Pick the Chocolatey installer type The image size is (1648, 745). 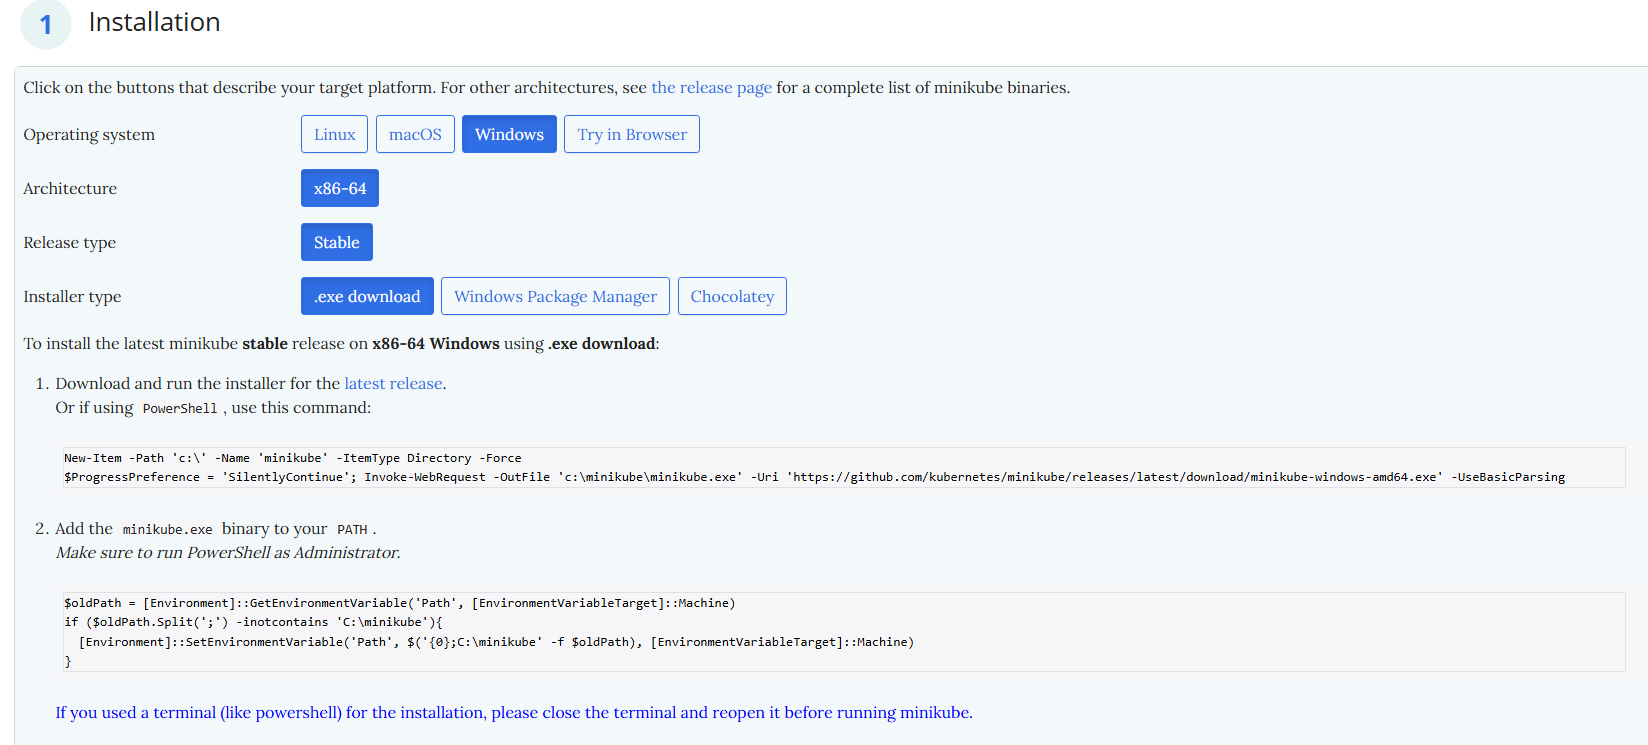click(x=732, y=296)
